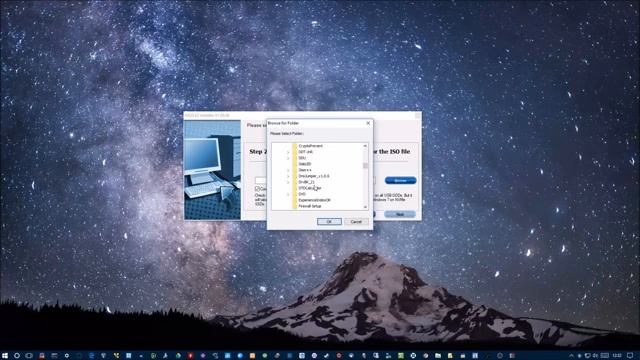Click Browse button in installer window
Viewport: 640px width, 360px height.
(400, 180)
